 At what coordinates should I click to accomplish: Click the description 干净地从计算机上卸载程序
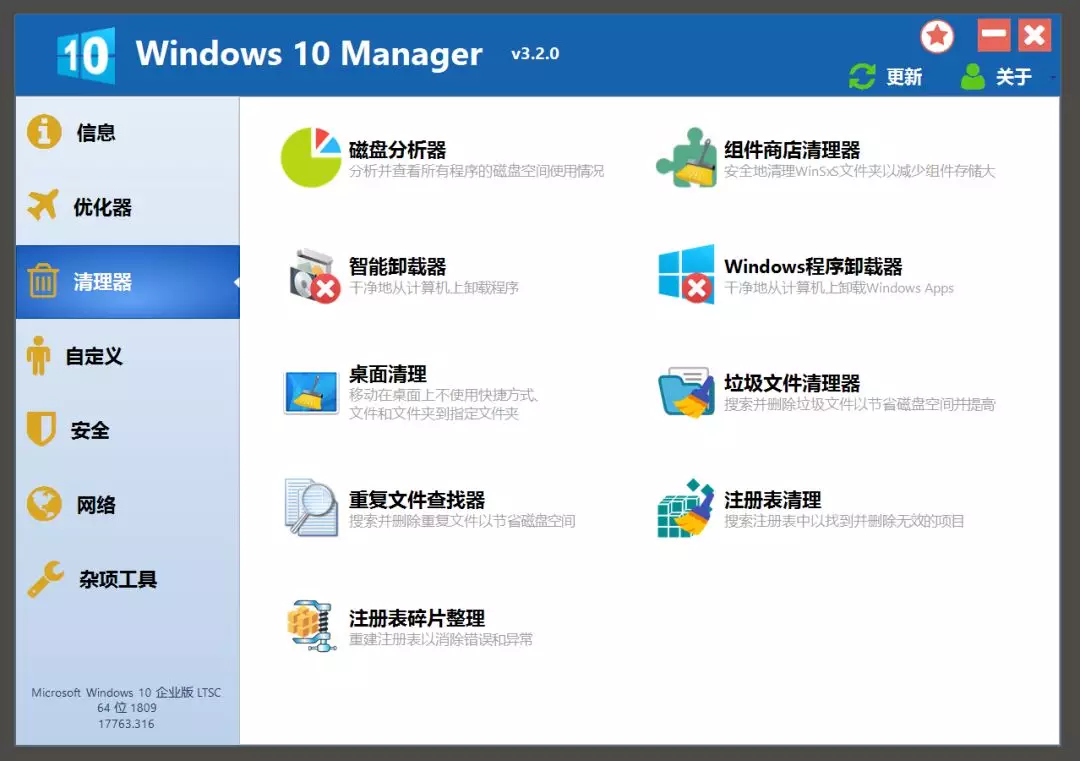click(434, 288)
